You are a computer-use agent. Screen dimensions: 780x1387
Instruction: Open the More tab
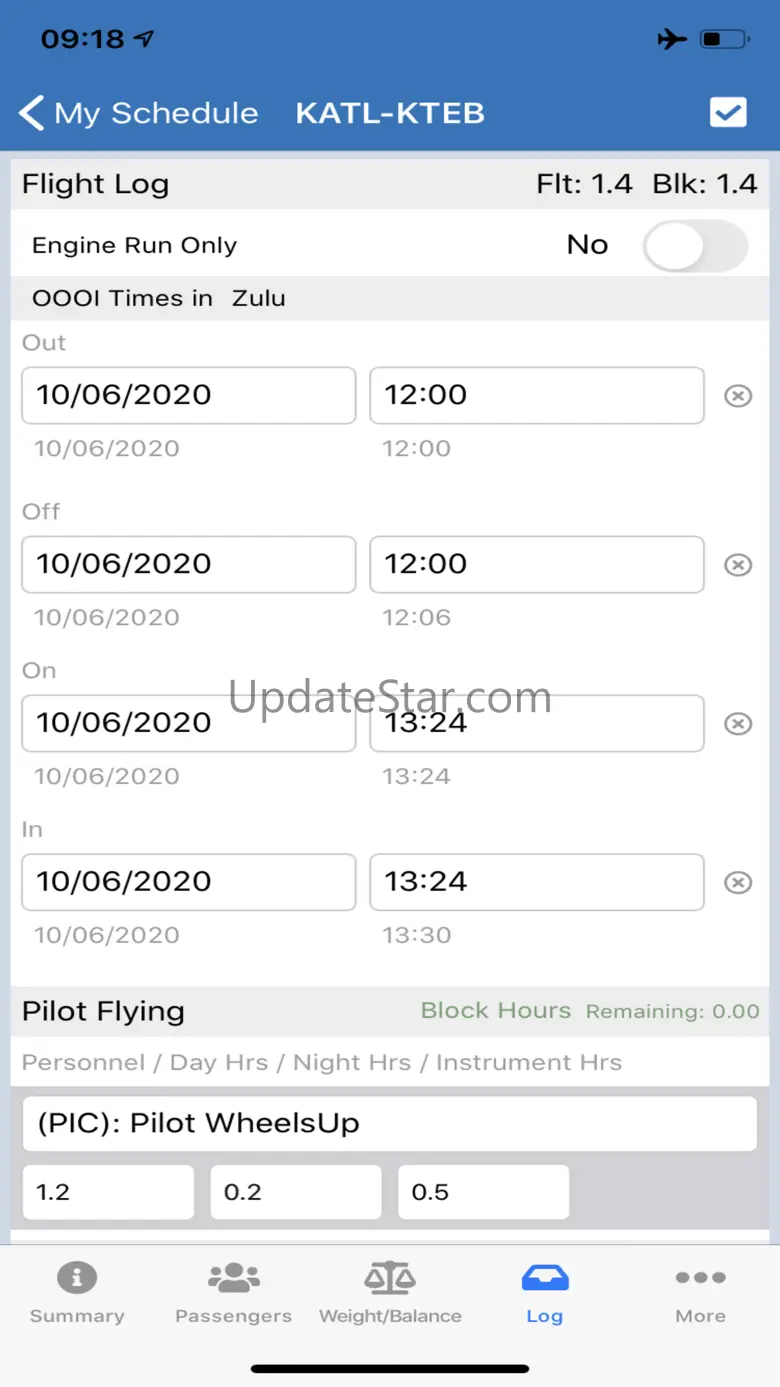click(700, 1293)
